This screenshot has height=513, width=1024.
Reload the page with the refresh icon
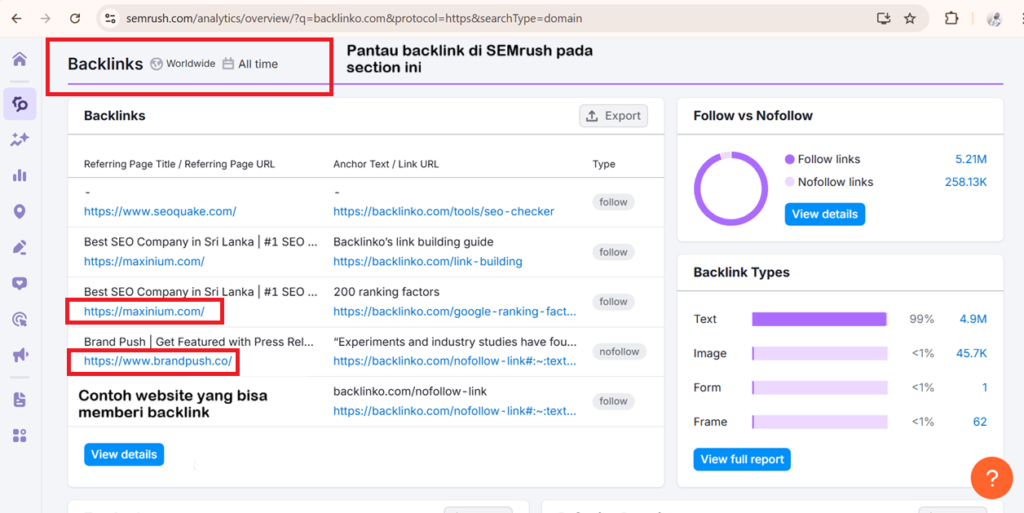click(x=75, y=19)
